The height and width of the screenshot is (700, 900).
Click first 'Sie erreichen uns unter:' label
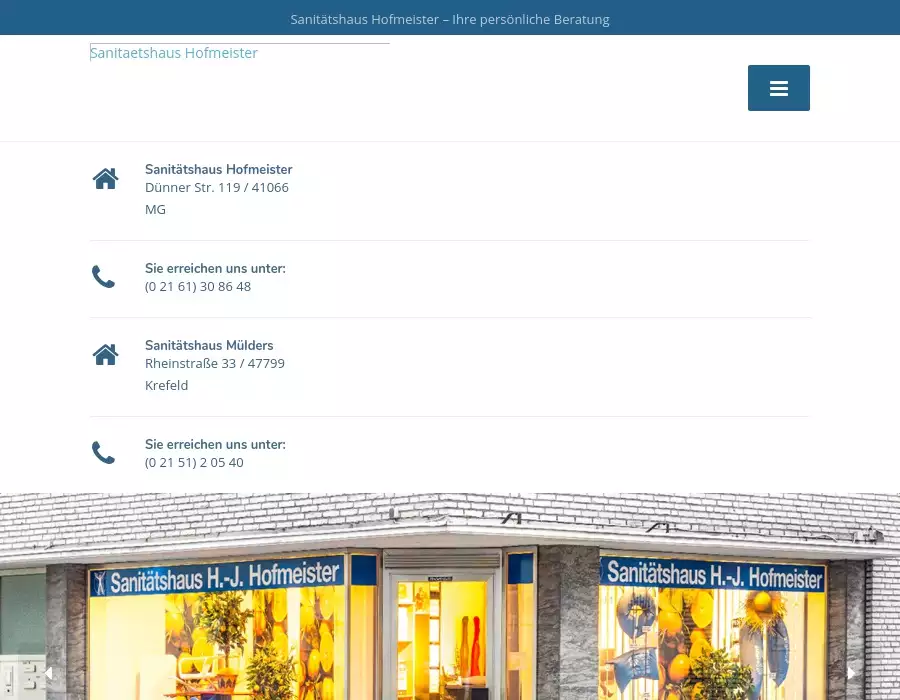215,269
